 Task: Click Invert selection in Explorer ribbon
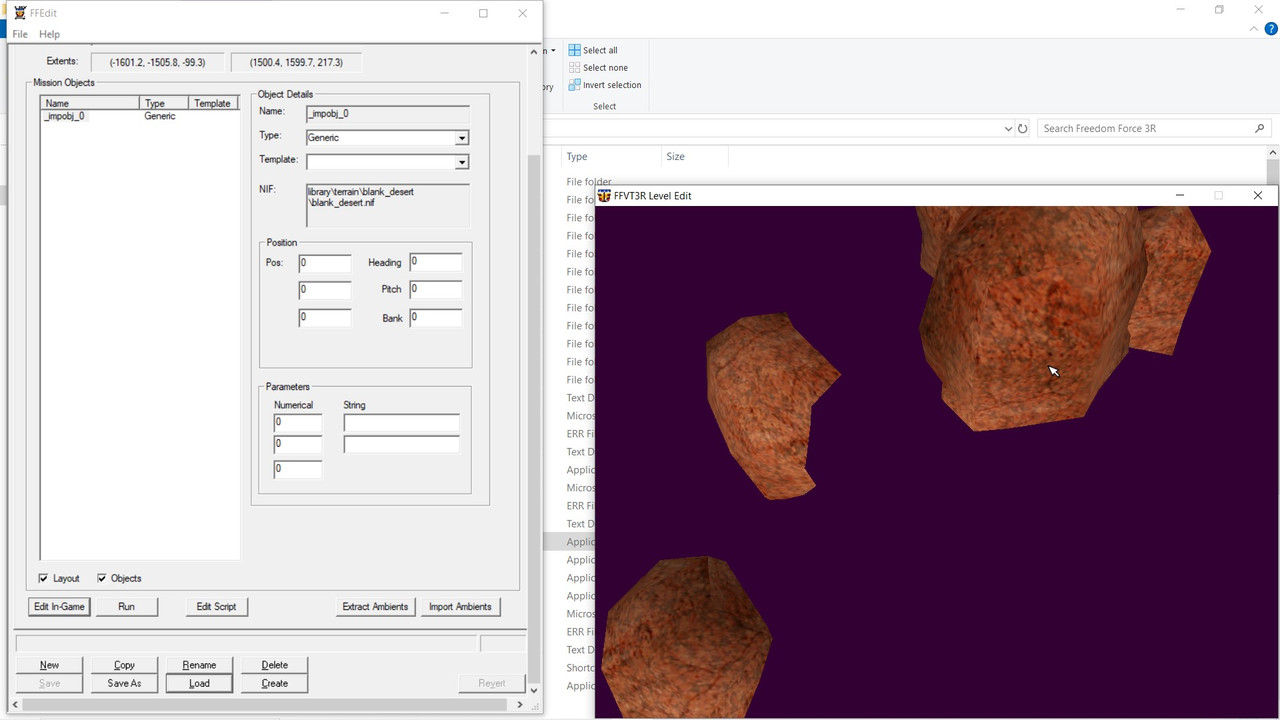[x=605, y=85]
